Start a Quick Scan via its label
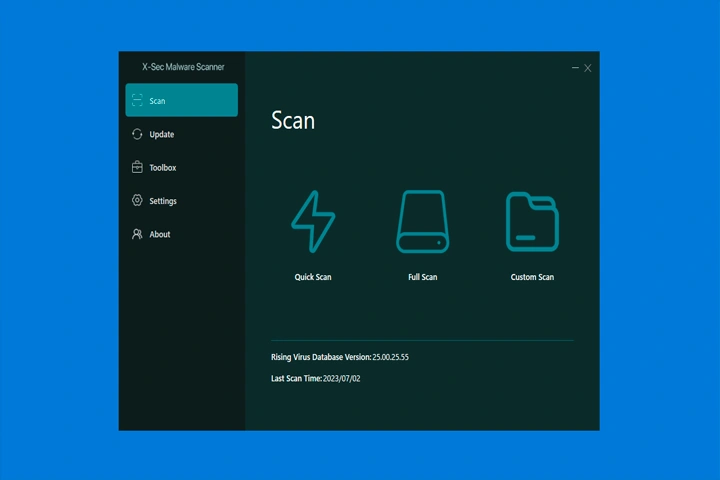720x480 pixels. point(313,277)
